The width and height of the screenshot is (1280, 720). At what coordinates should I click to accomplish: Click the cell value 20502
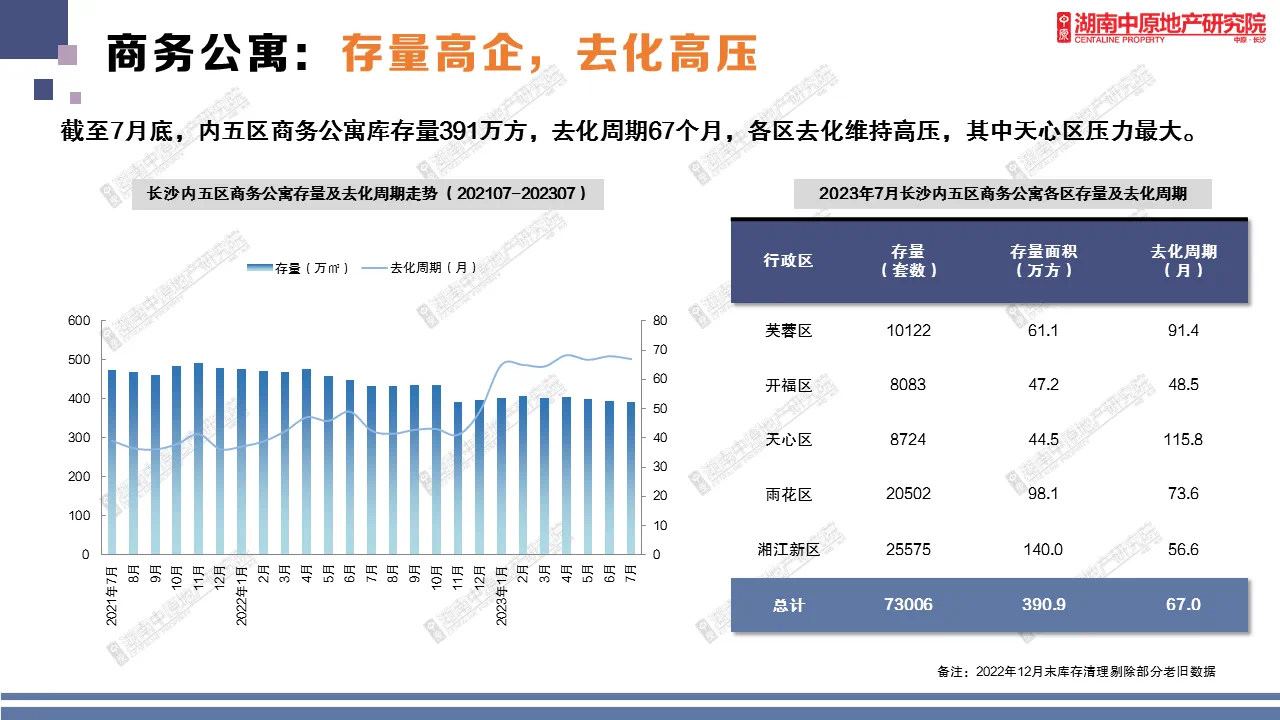909,494
